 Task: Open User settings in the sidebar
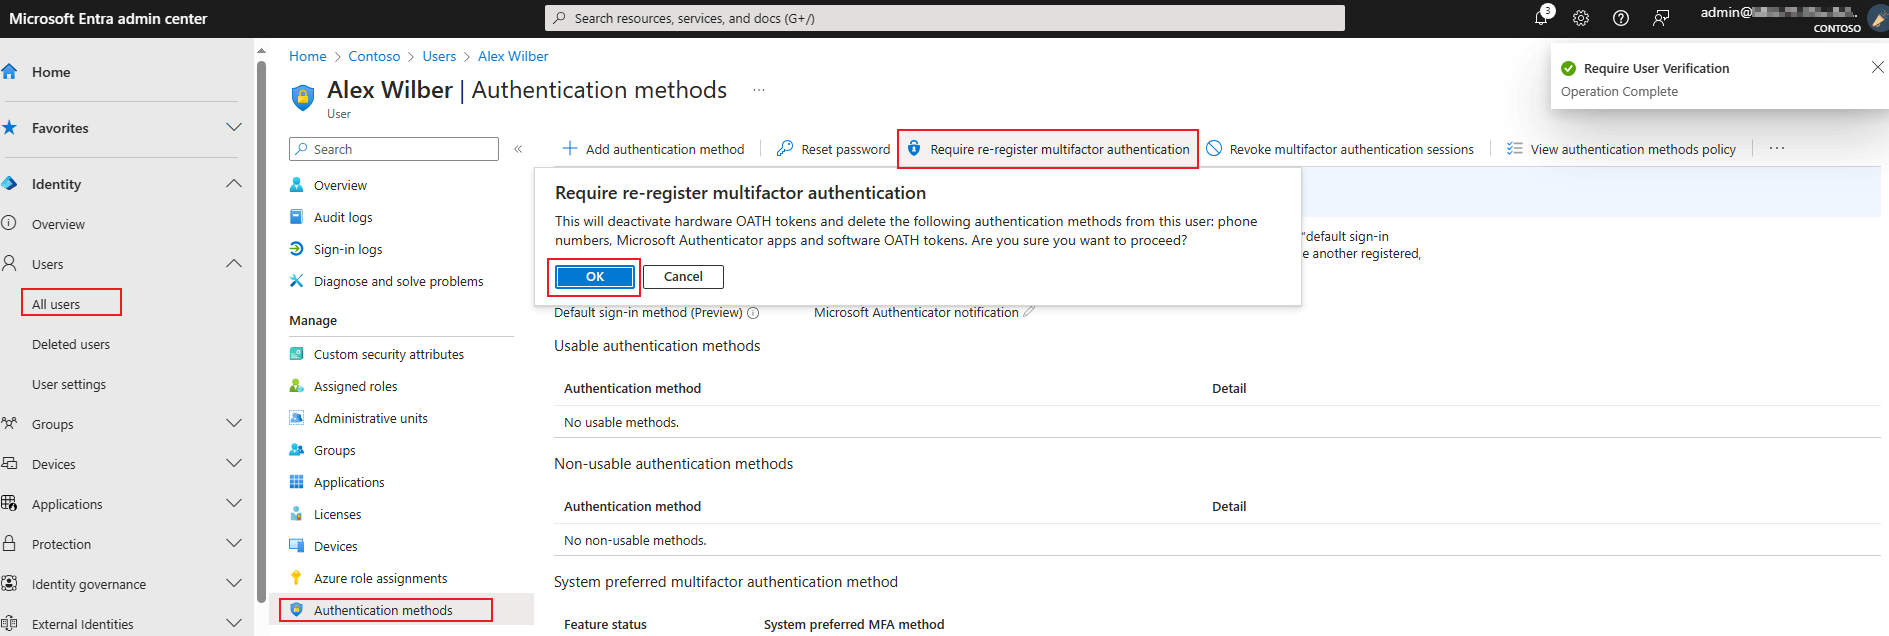(69, 384)
